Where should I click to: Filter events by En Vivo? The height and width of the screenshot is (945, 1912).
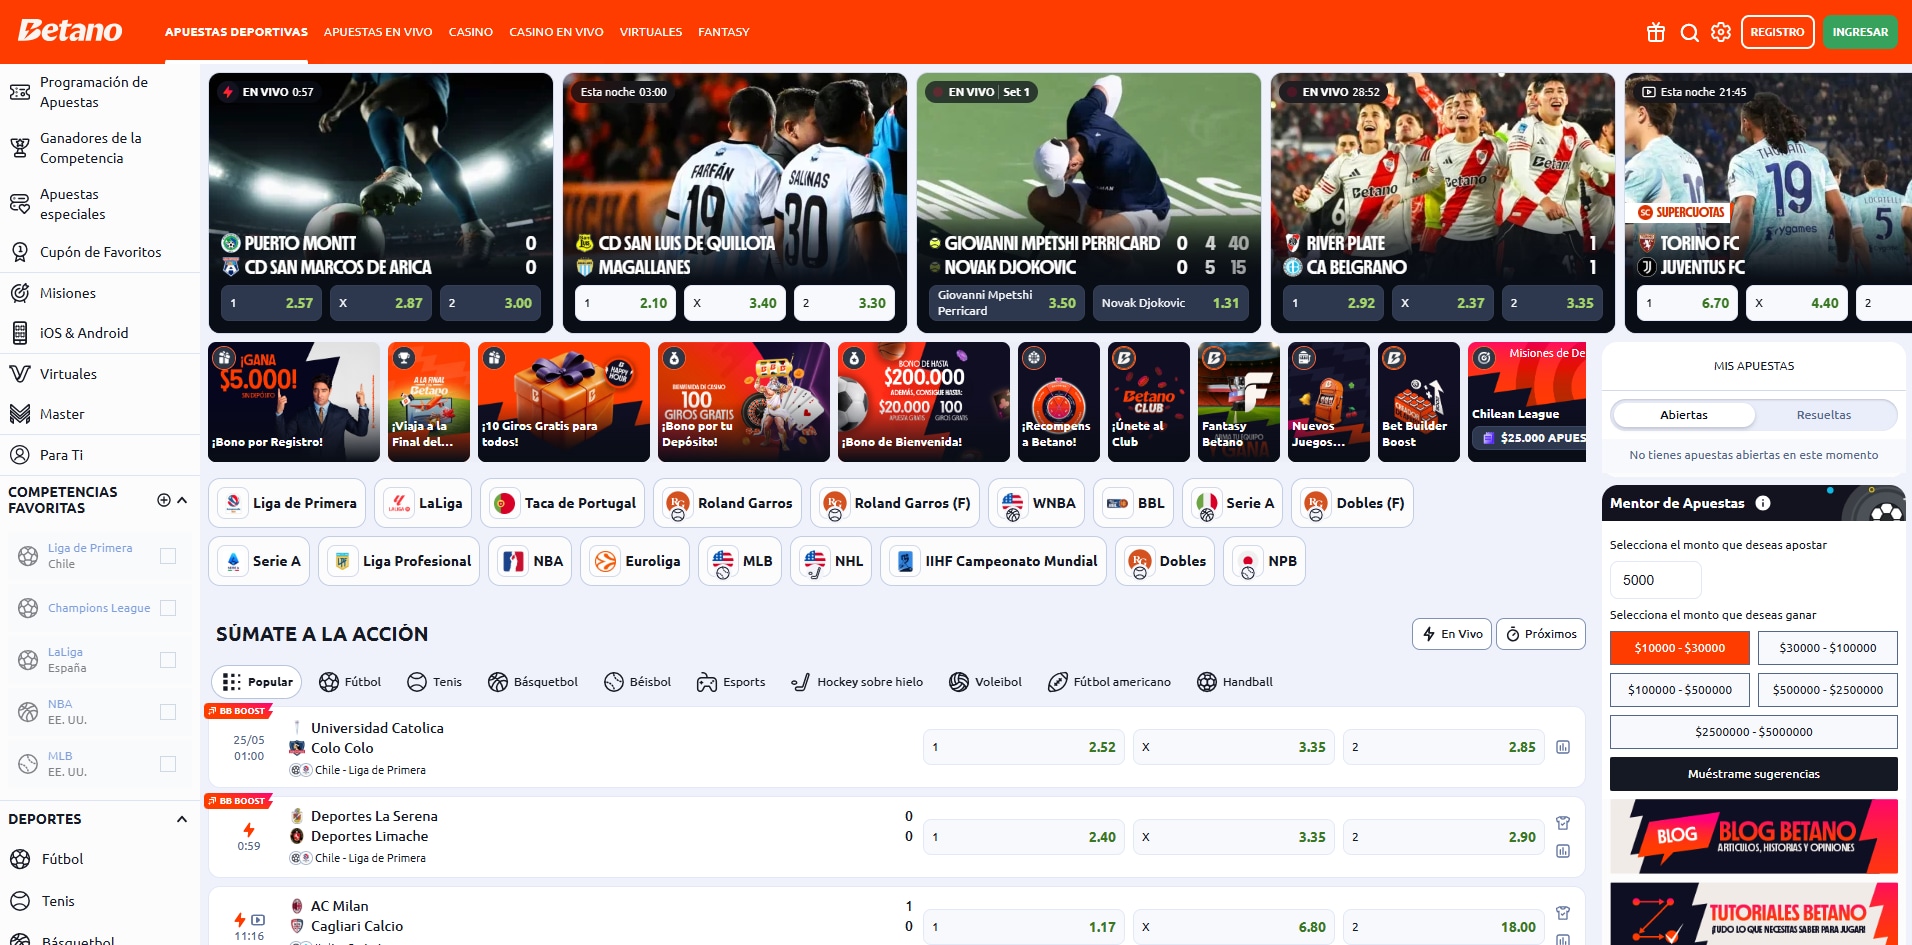click(x=1452, y=634)
